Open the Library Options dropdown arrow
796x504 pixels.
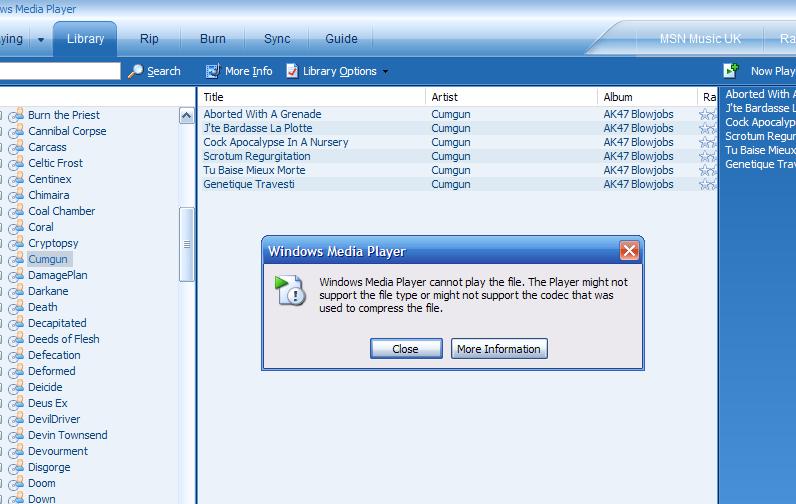(385, 72)
